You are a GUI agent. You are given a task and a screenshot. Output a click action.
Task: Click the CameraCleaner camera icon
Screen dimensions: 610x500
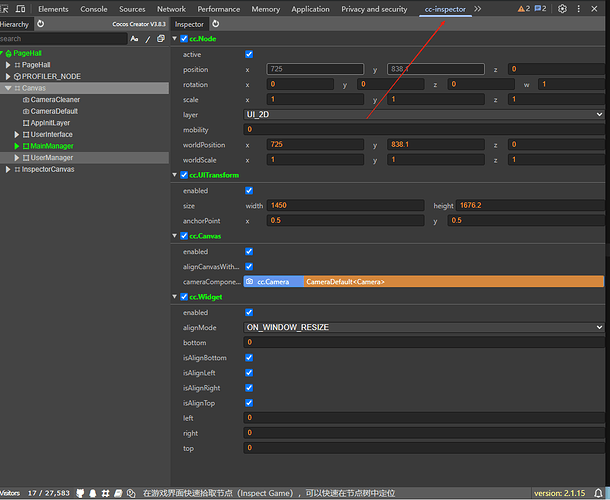(x=26, y=100)
